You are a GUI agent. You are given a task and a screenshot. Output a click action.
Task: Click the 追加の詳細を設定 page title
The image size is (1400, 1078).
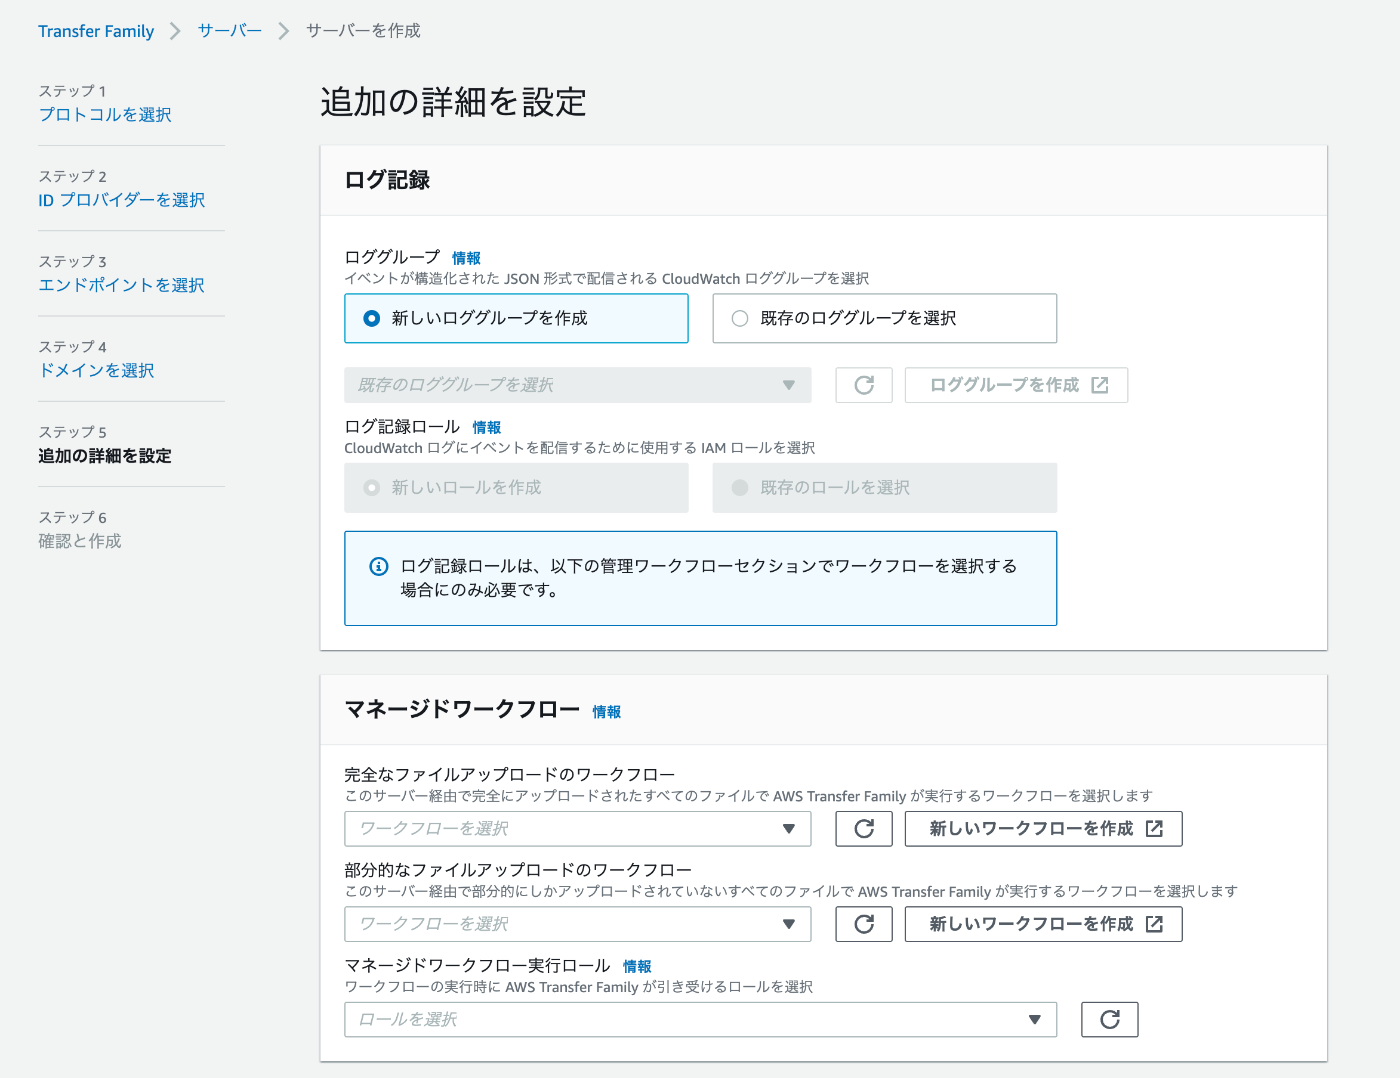(x=453, y=102)
